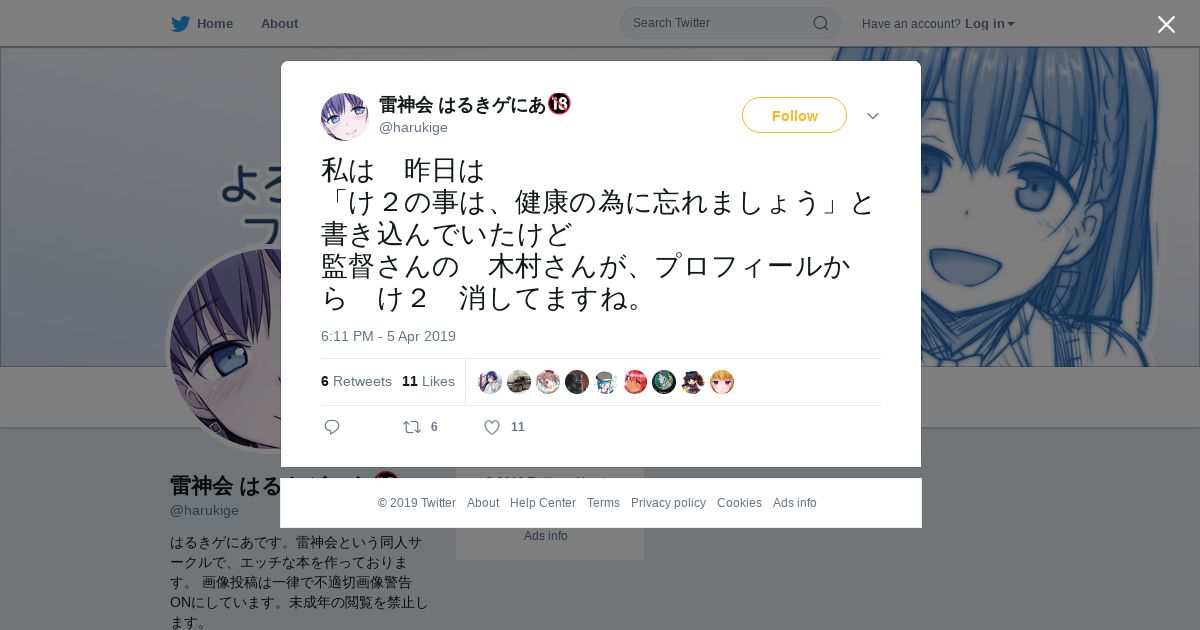1200x630 pixels.
Task: Click the Twitter bird logo
Action: coord(180,23)
